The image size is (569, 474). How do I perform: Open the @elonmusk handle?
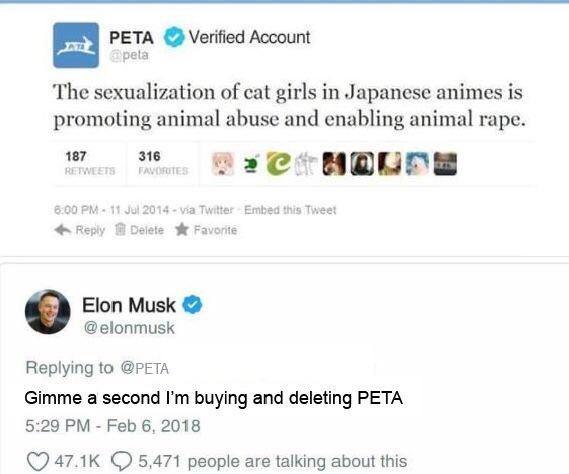point(129,328)
